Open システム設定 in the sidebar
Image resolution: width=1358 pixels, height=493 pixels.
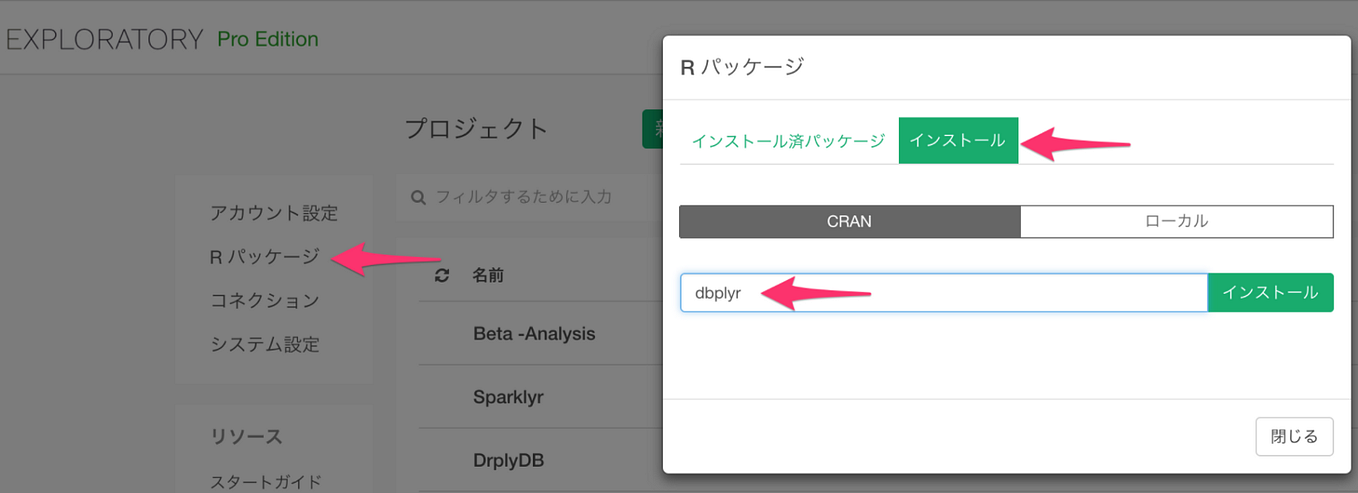(x=264, y=345)
